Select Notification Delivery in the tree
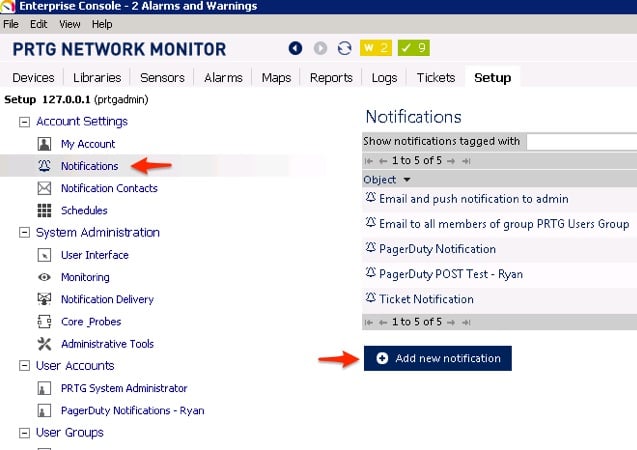This screenshot has width=637, height=450. (107, 299)
